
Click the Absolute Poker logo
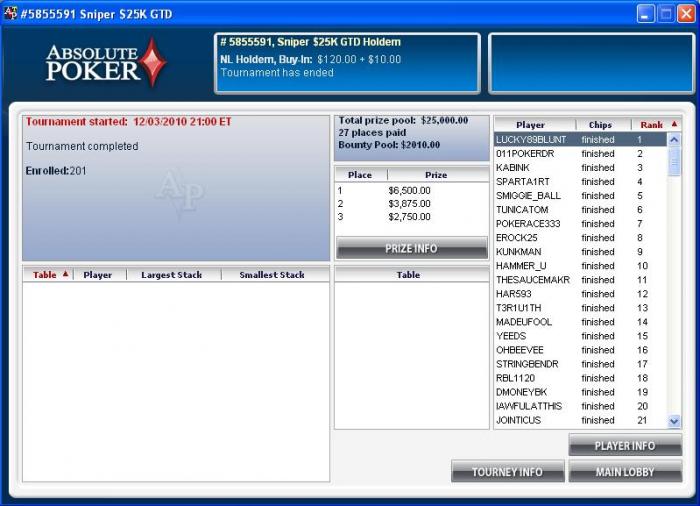[106, 63]
